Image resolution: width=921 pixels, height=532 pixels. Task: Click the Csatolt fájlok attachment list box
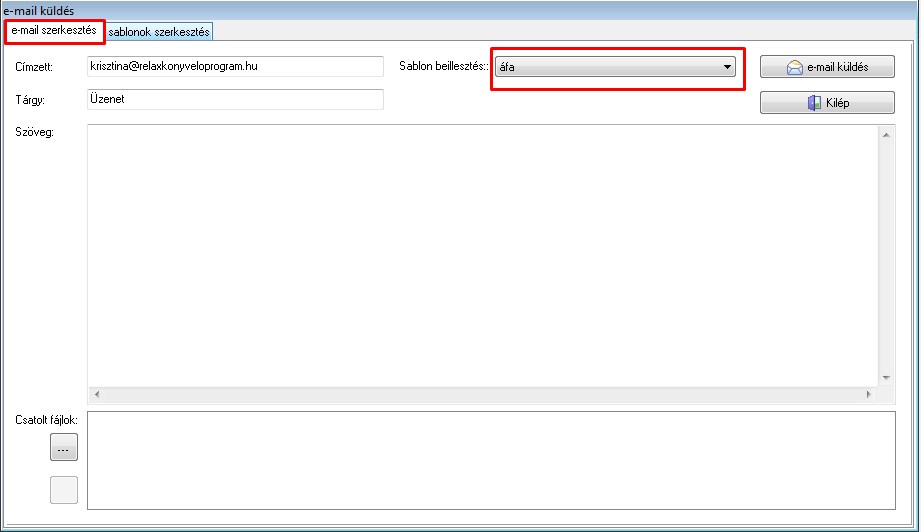click(491, 460)
